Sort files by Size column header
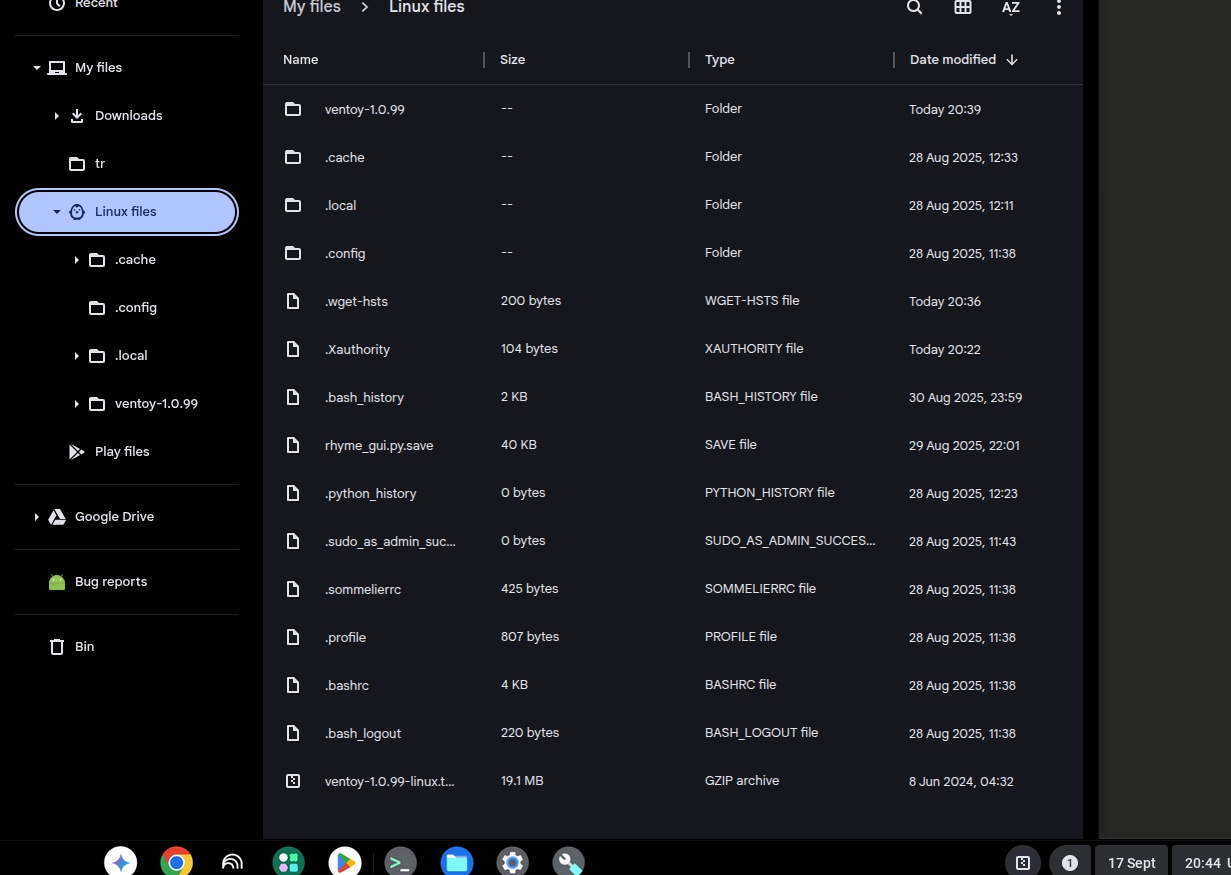The width and height of the screenshot is (1231, 875). [512, 60]
